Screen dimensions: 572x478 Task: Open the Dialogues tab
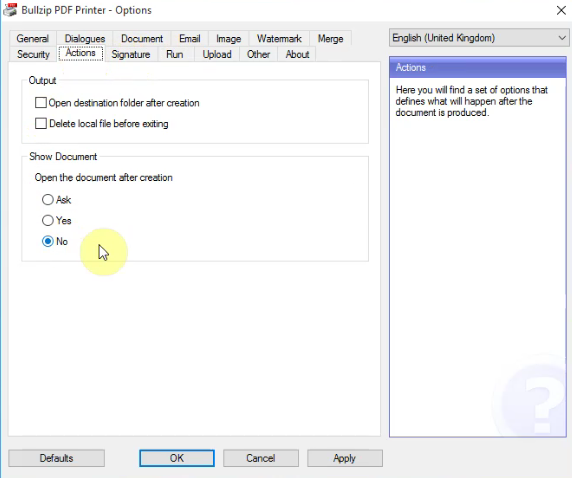pyautogui.click(x=85, y=39)
